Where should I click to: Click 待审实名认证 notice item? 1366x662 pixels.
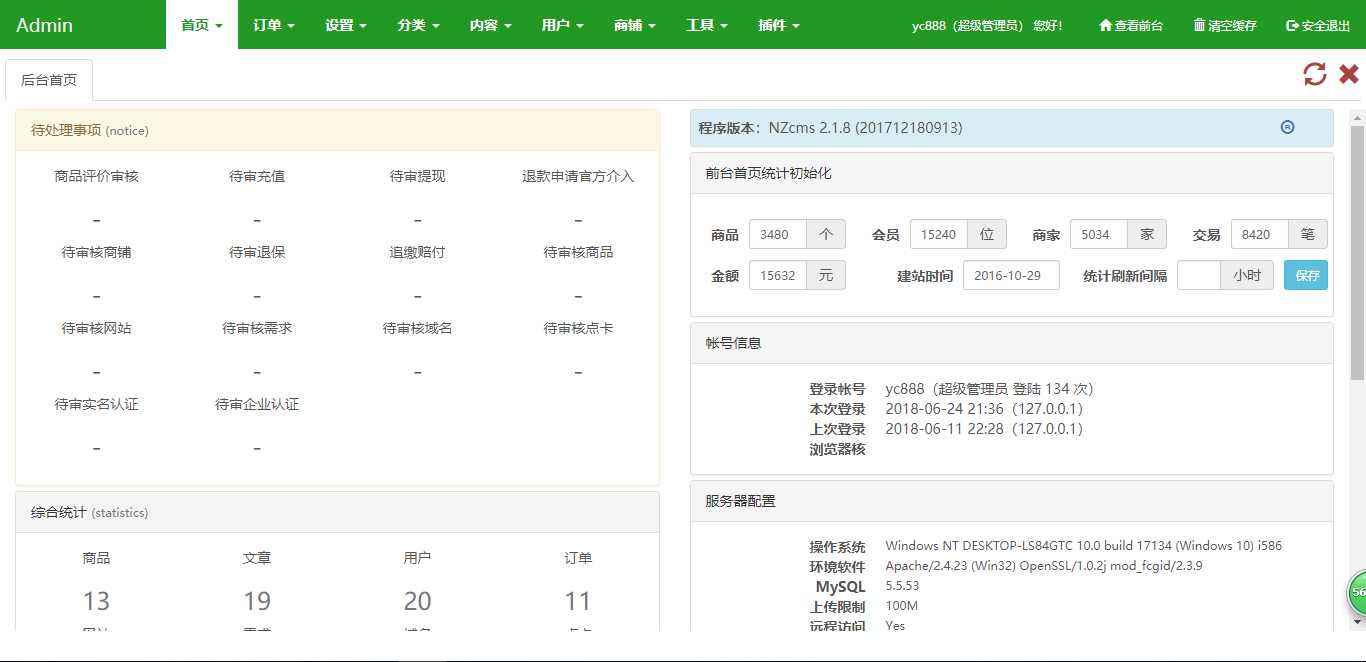pyautogui.click(x=96, y=404)
